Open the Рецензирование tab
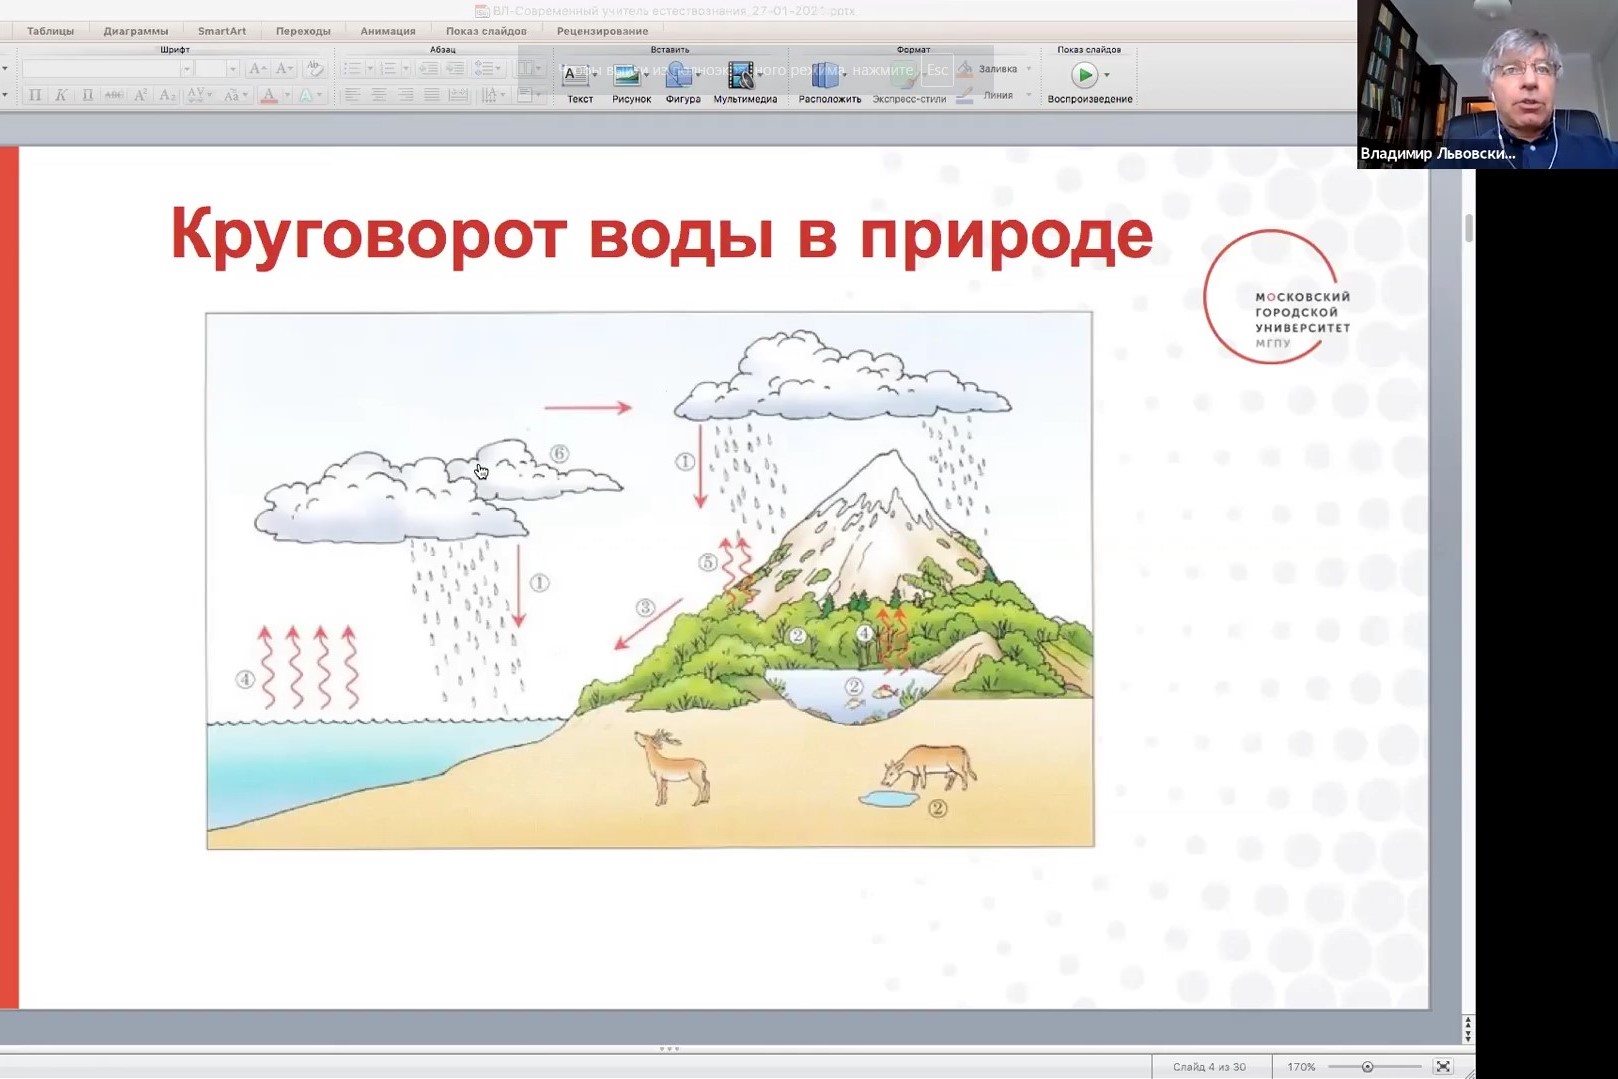This screenshot has height=1079, width=1618. tap(602, 31)
